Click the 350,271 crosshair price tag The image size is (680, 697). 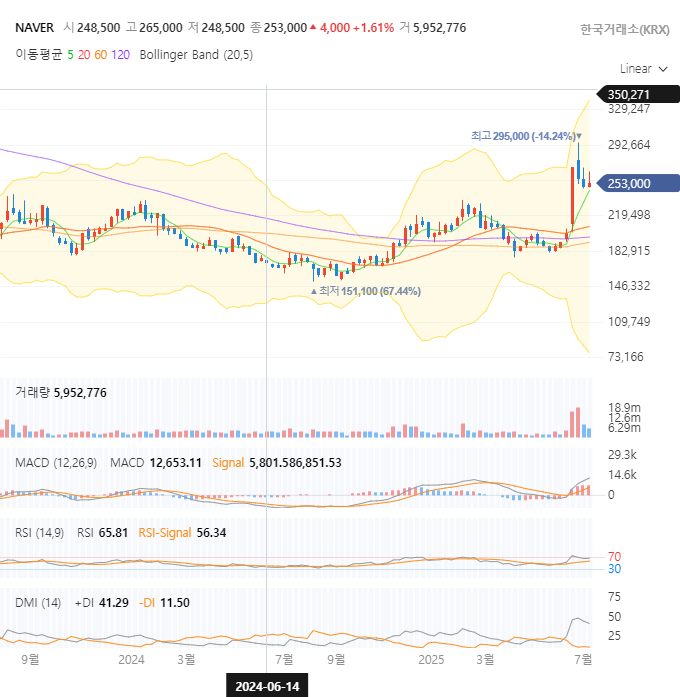[x=637, y=94]
